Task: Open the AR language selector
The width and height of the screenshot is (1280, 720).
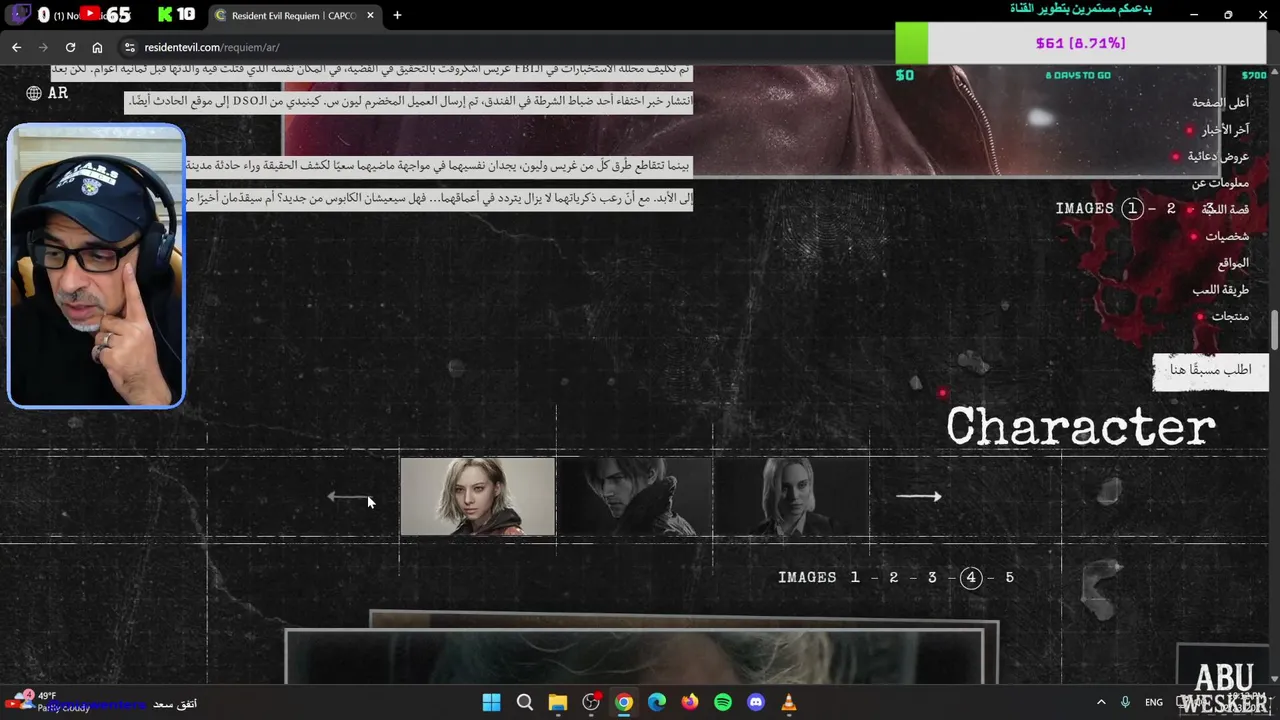Action: click(x=47, y=93)
